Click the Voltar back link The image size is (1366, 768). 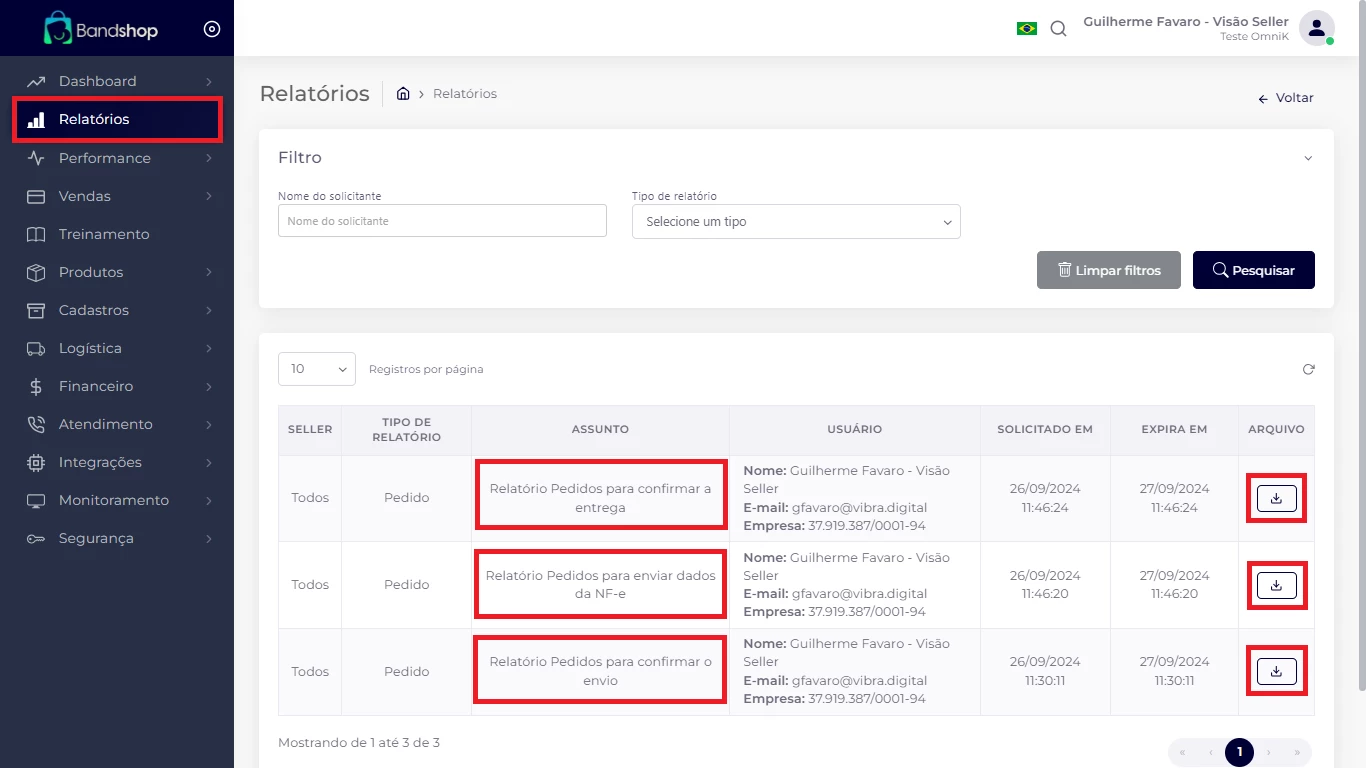pyautogui.click(x=1286, y=98)
